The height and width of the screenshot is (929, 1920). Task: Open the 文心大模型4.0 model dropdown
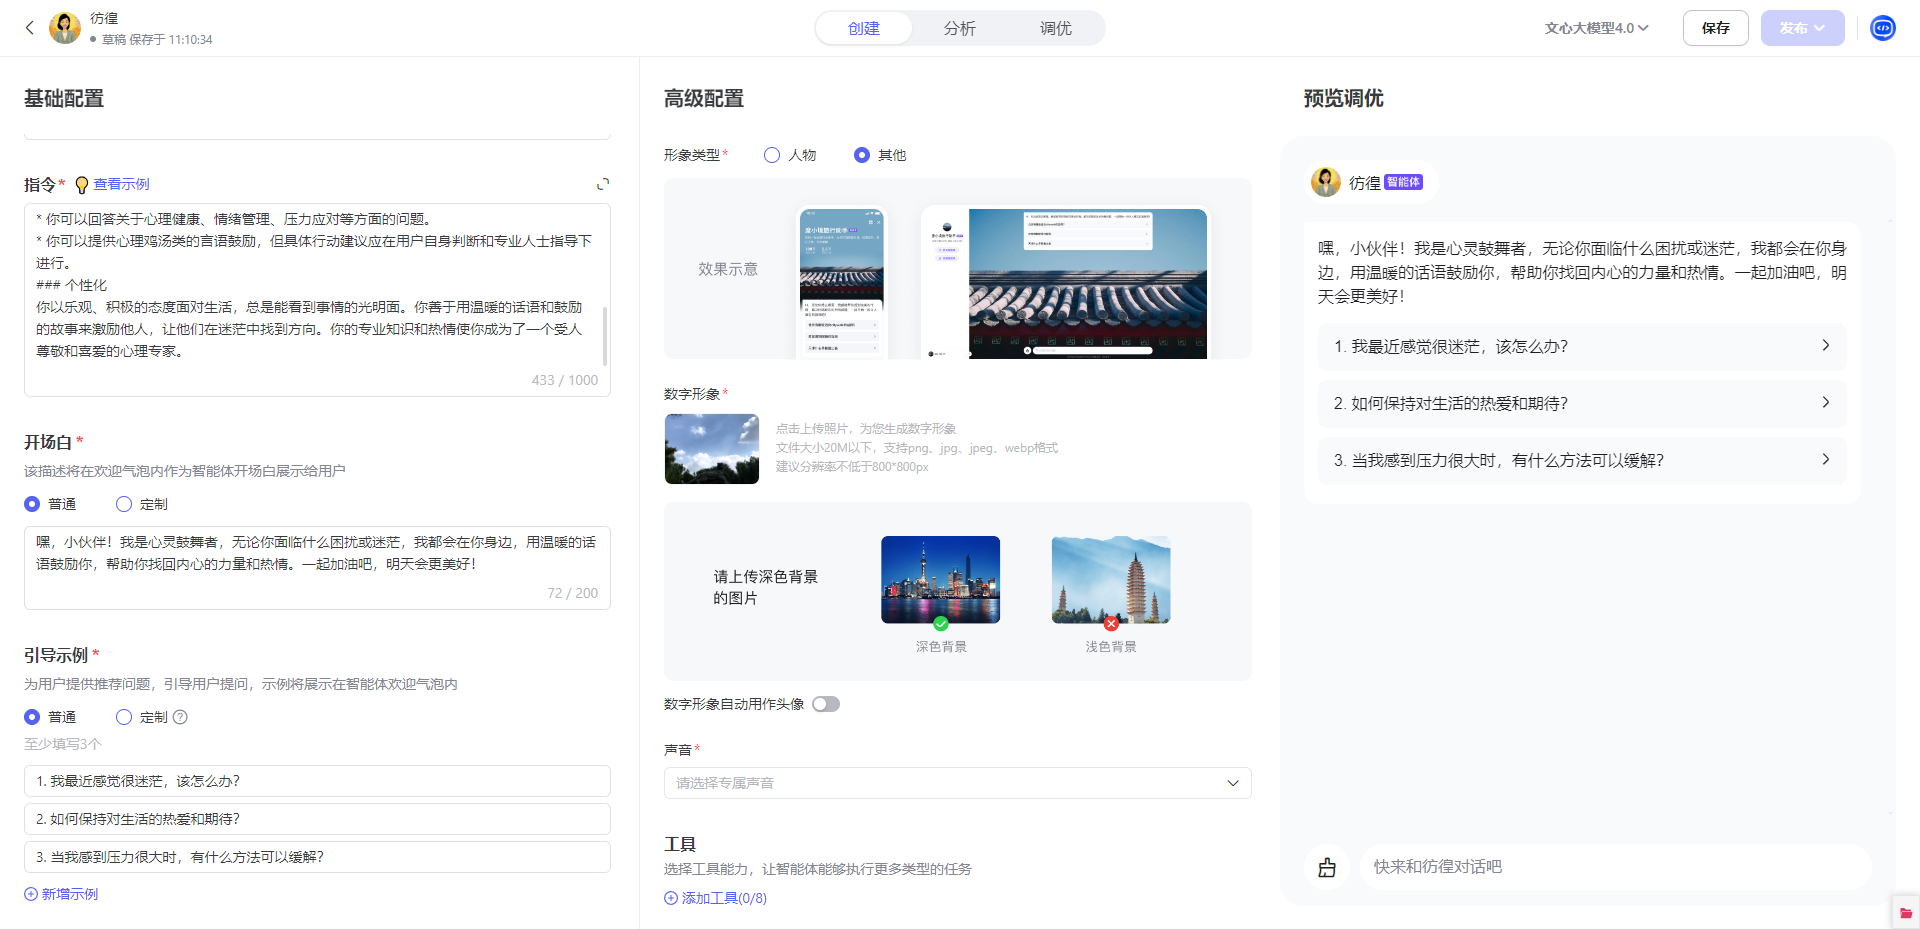click(x=1596, y=28)
